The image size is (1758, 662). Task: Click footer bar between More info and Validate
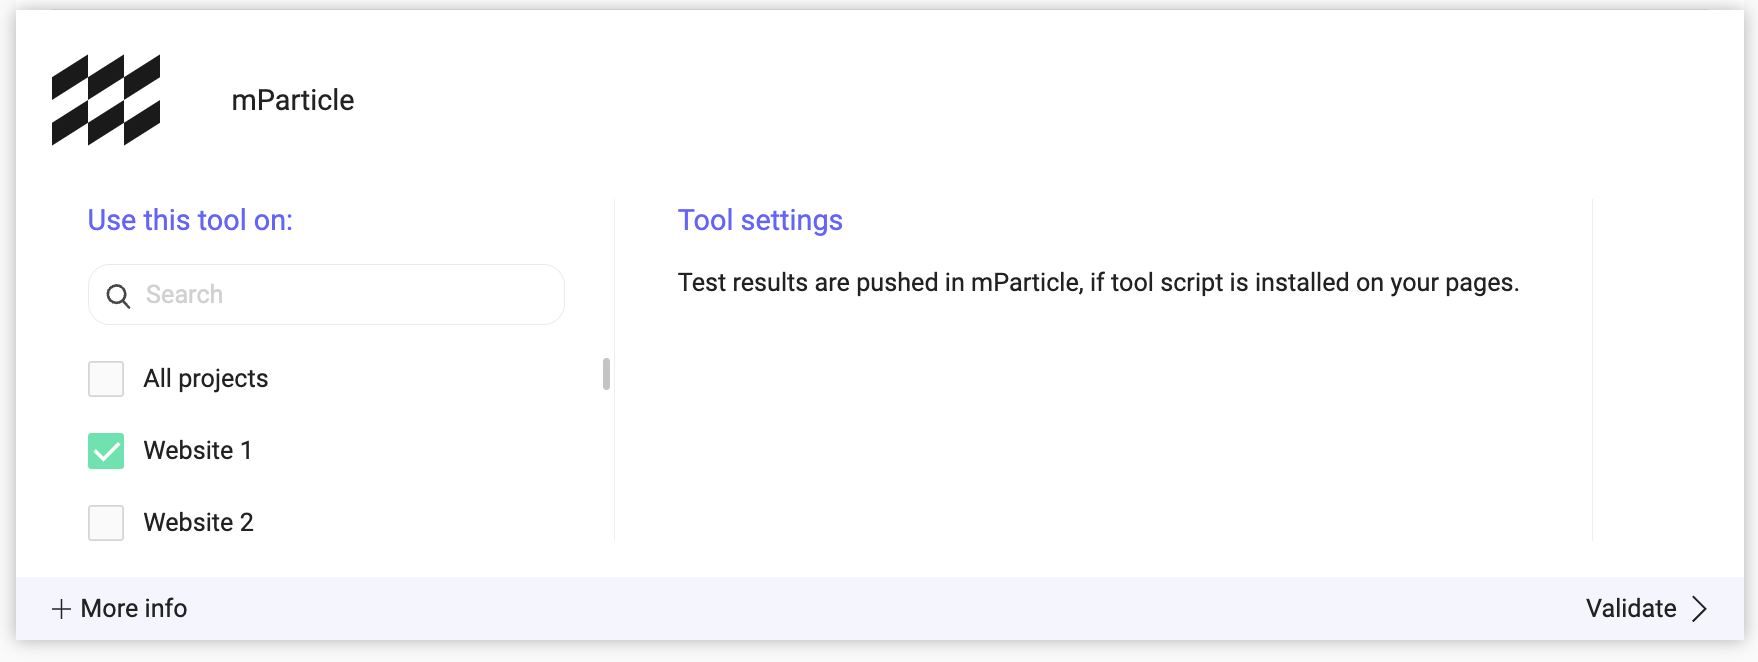coord(880,609)
